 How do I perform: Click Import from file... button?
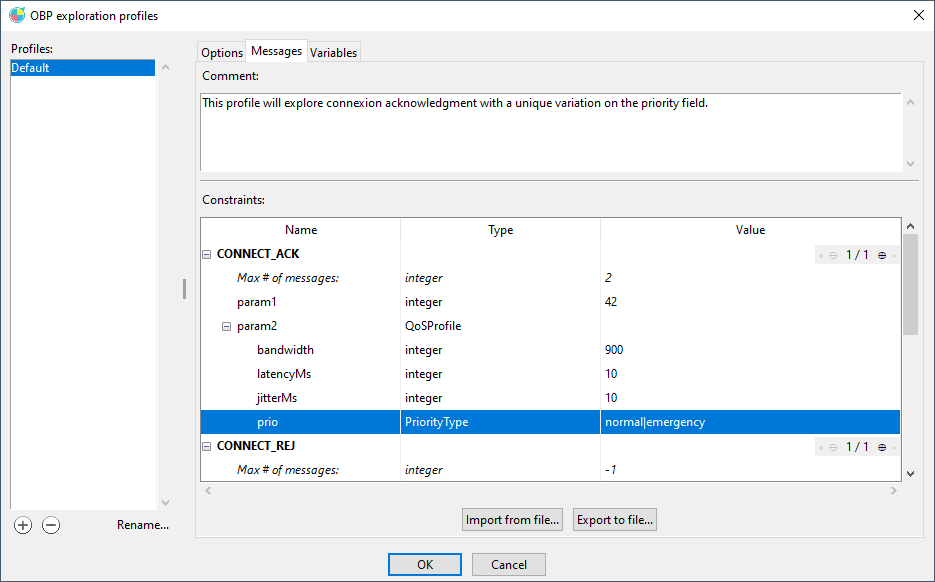[x=512, y=519]
